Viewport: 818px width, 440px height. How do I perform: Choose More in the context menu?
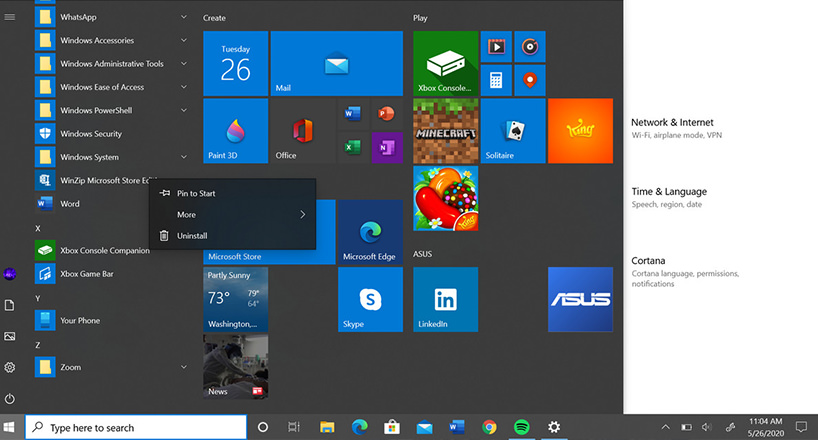(232, 215)
